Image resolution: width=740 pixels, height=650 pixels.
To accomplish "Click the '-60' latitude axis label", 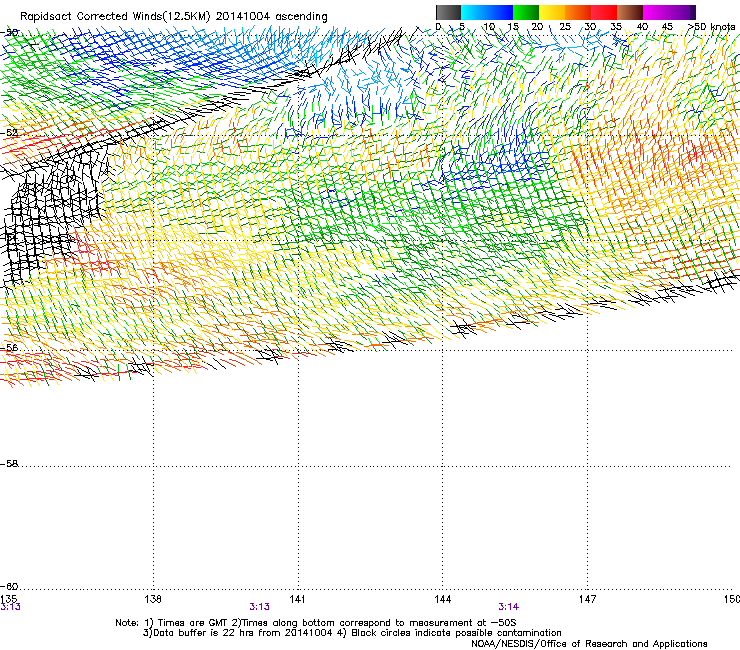I will point(9,587).
